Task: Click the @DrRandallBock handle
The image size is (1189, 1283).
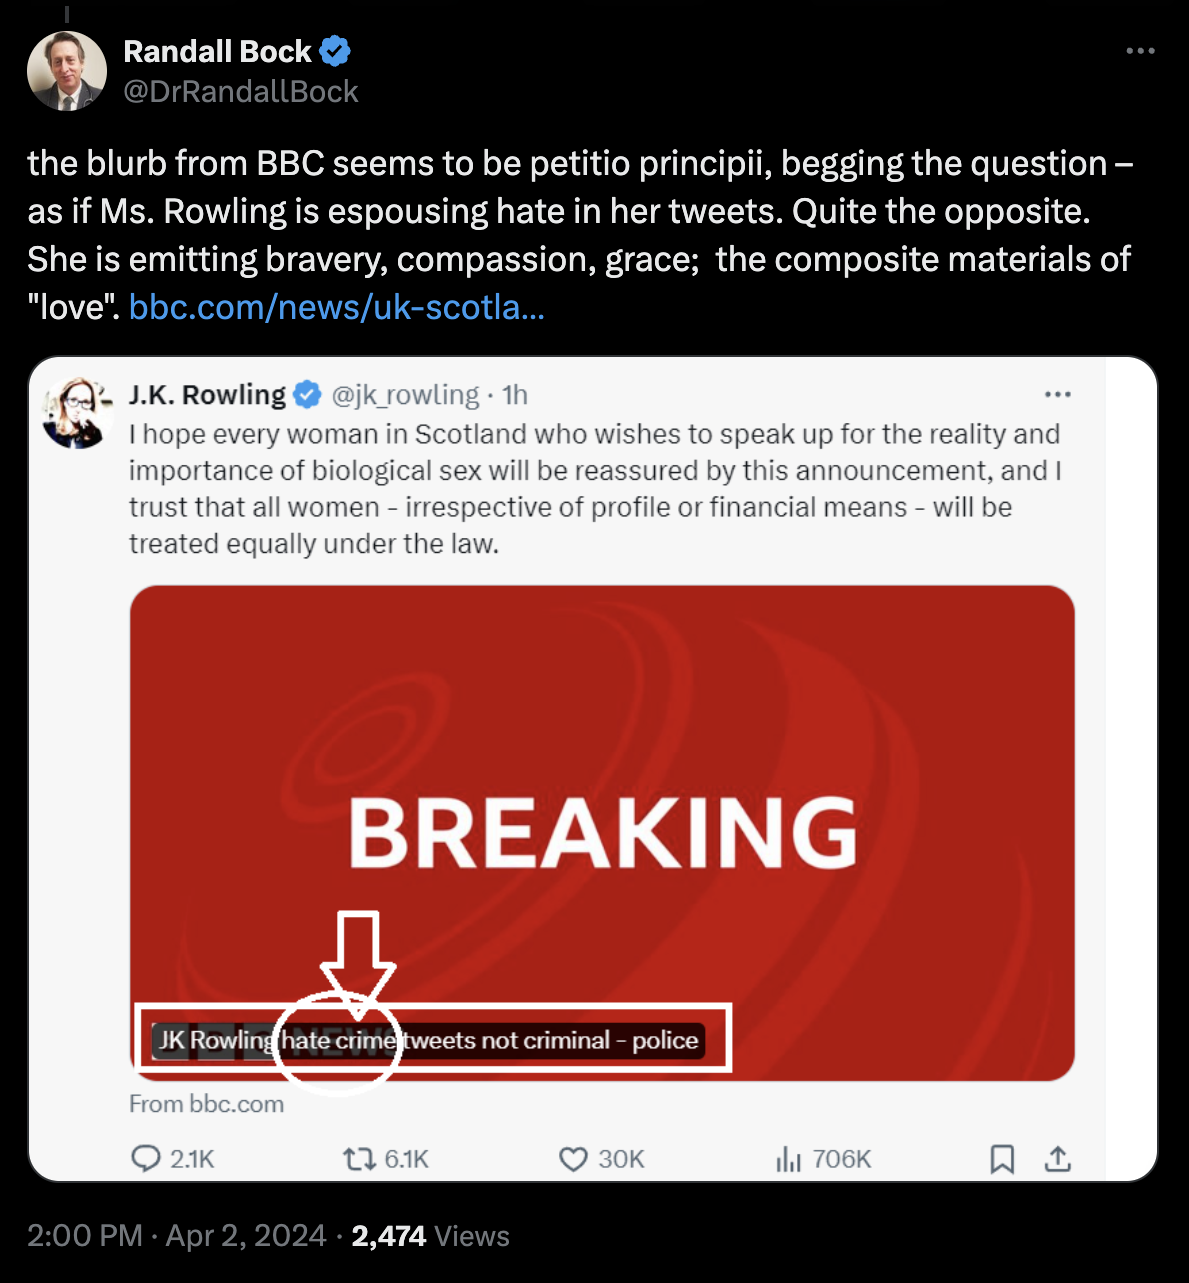Action: pos(240,92)
